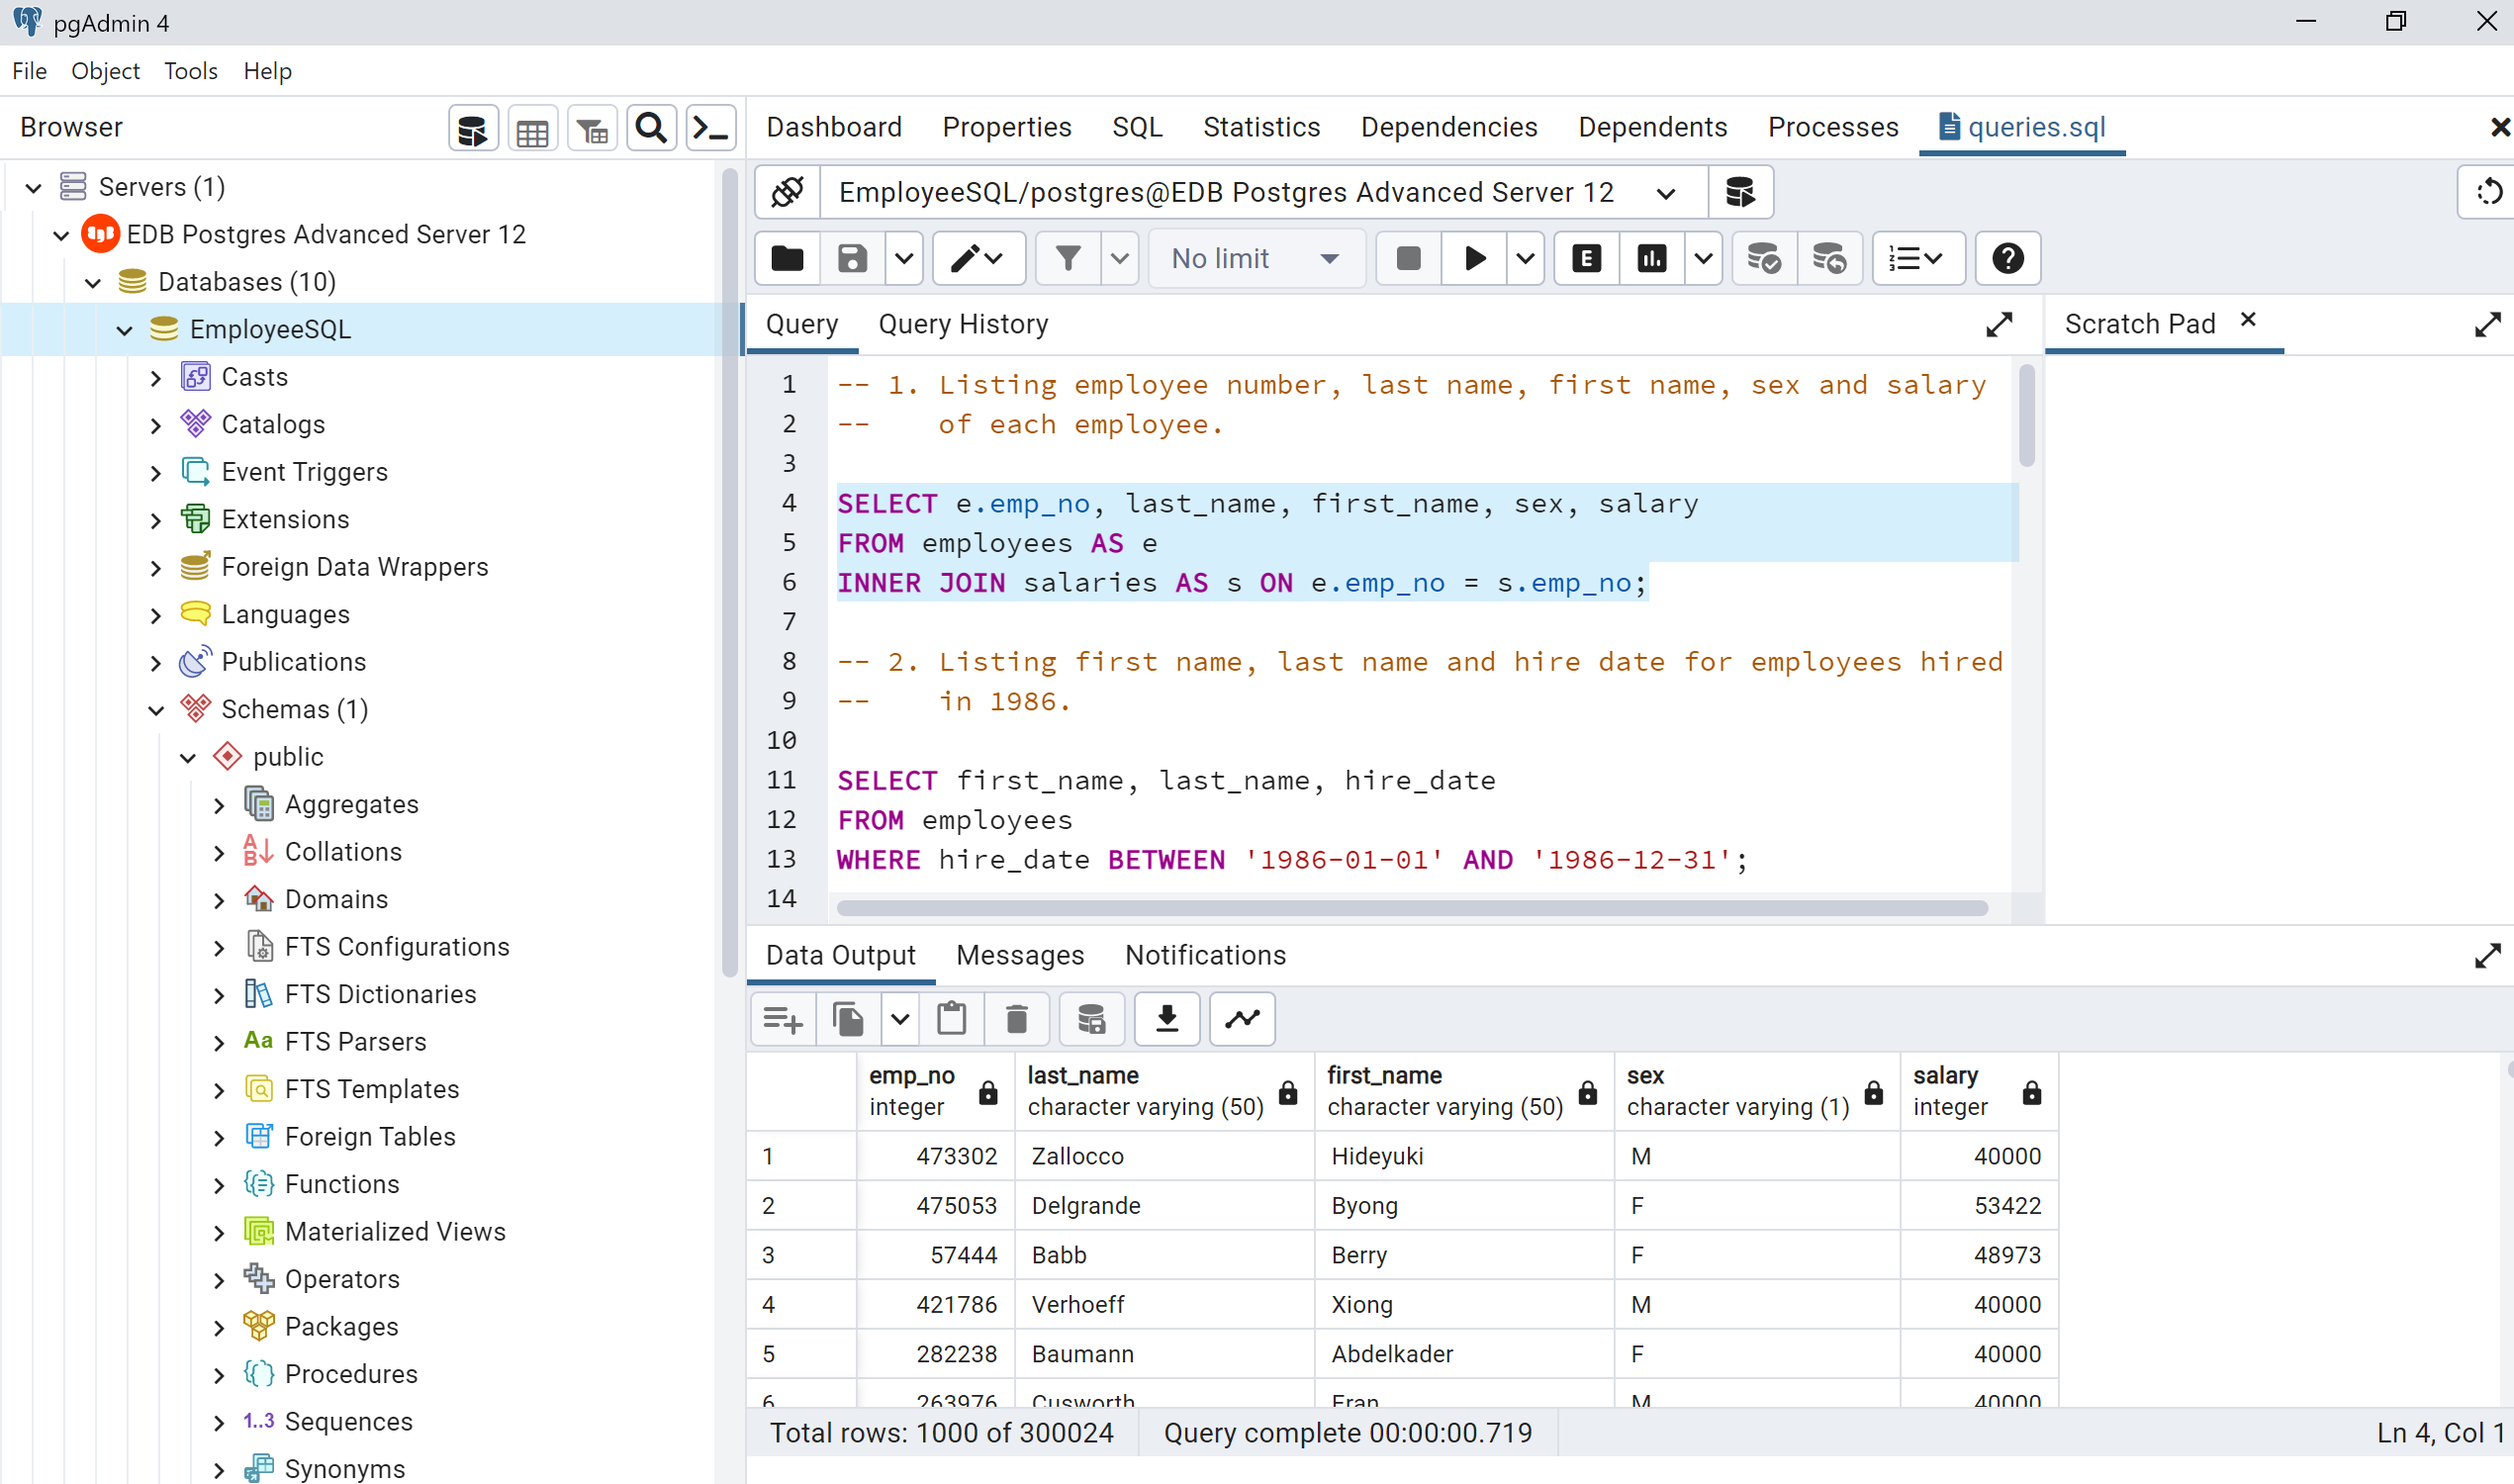Open the graph visualiser for results
This screenshot has height=1484, width=2514.
pyautogui.click(x=1241, y=1019)
